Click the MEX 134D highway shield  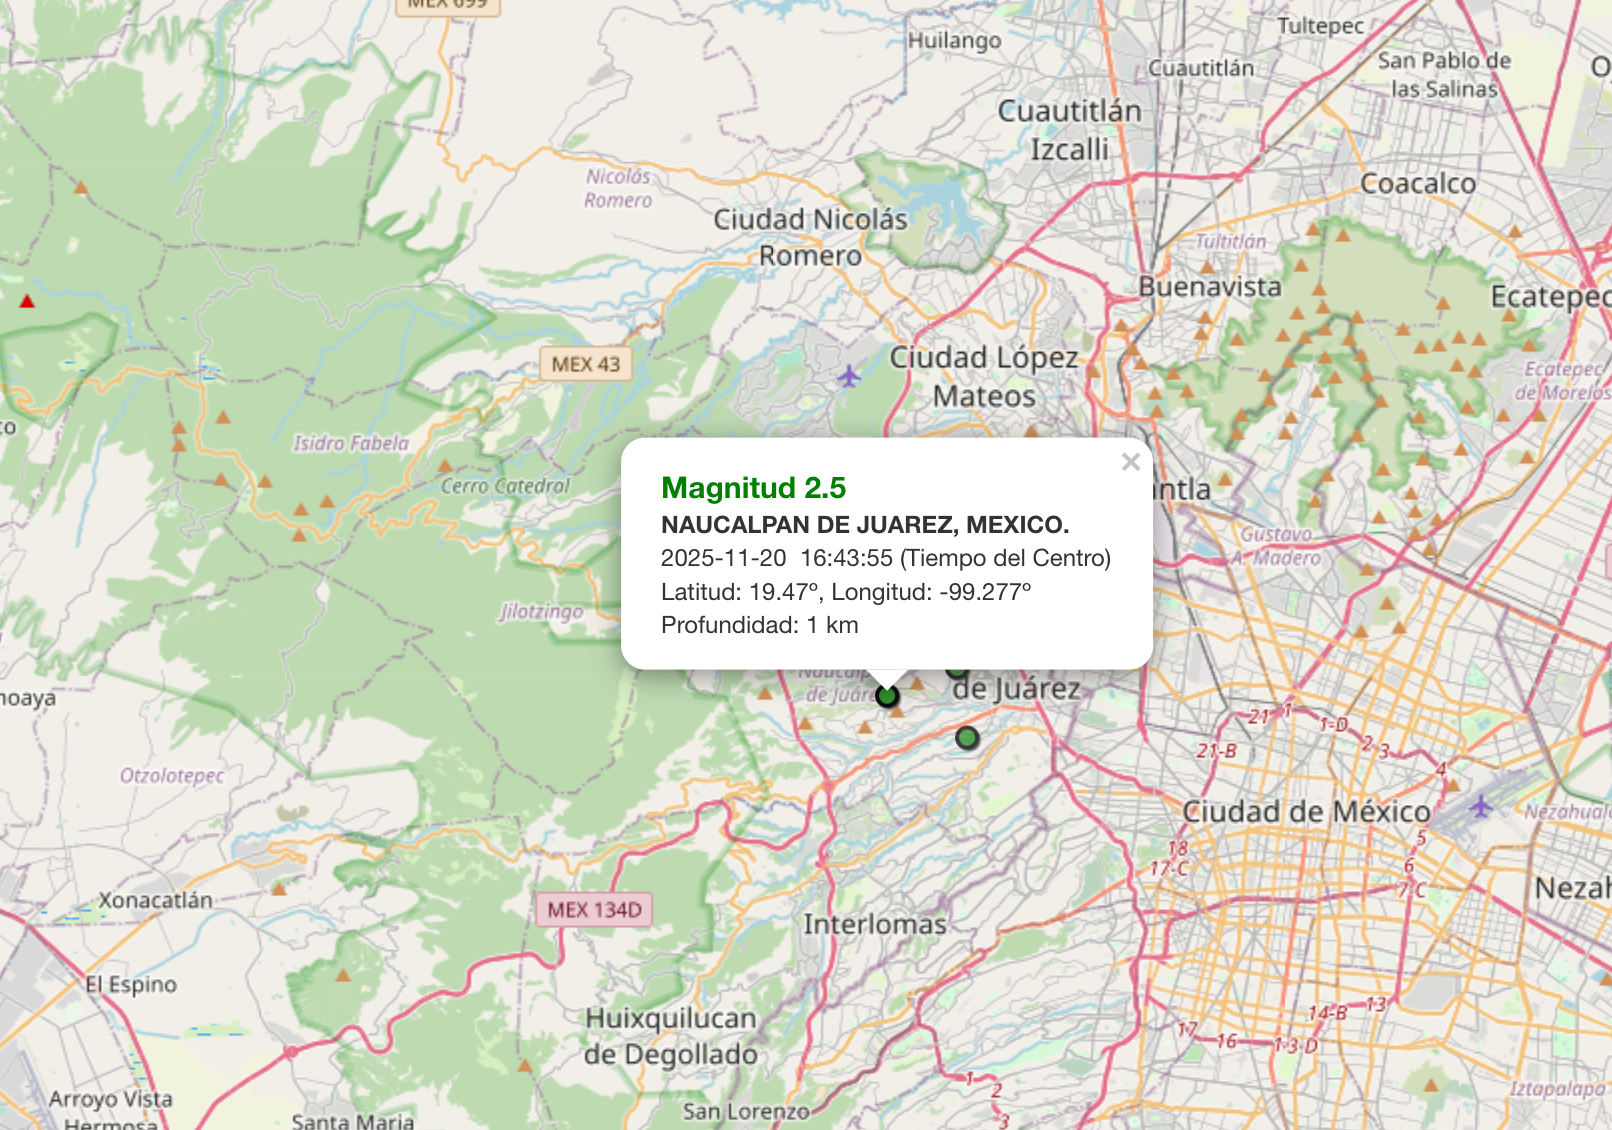(594, 910)
